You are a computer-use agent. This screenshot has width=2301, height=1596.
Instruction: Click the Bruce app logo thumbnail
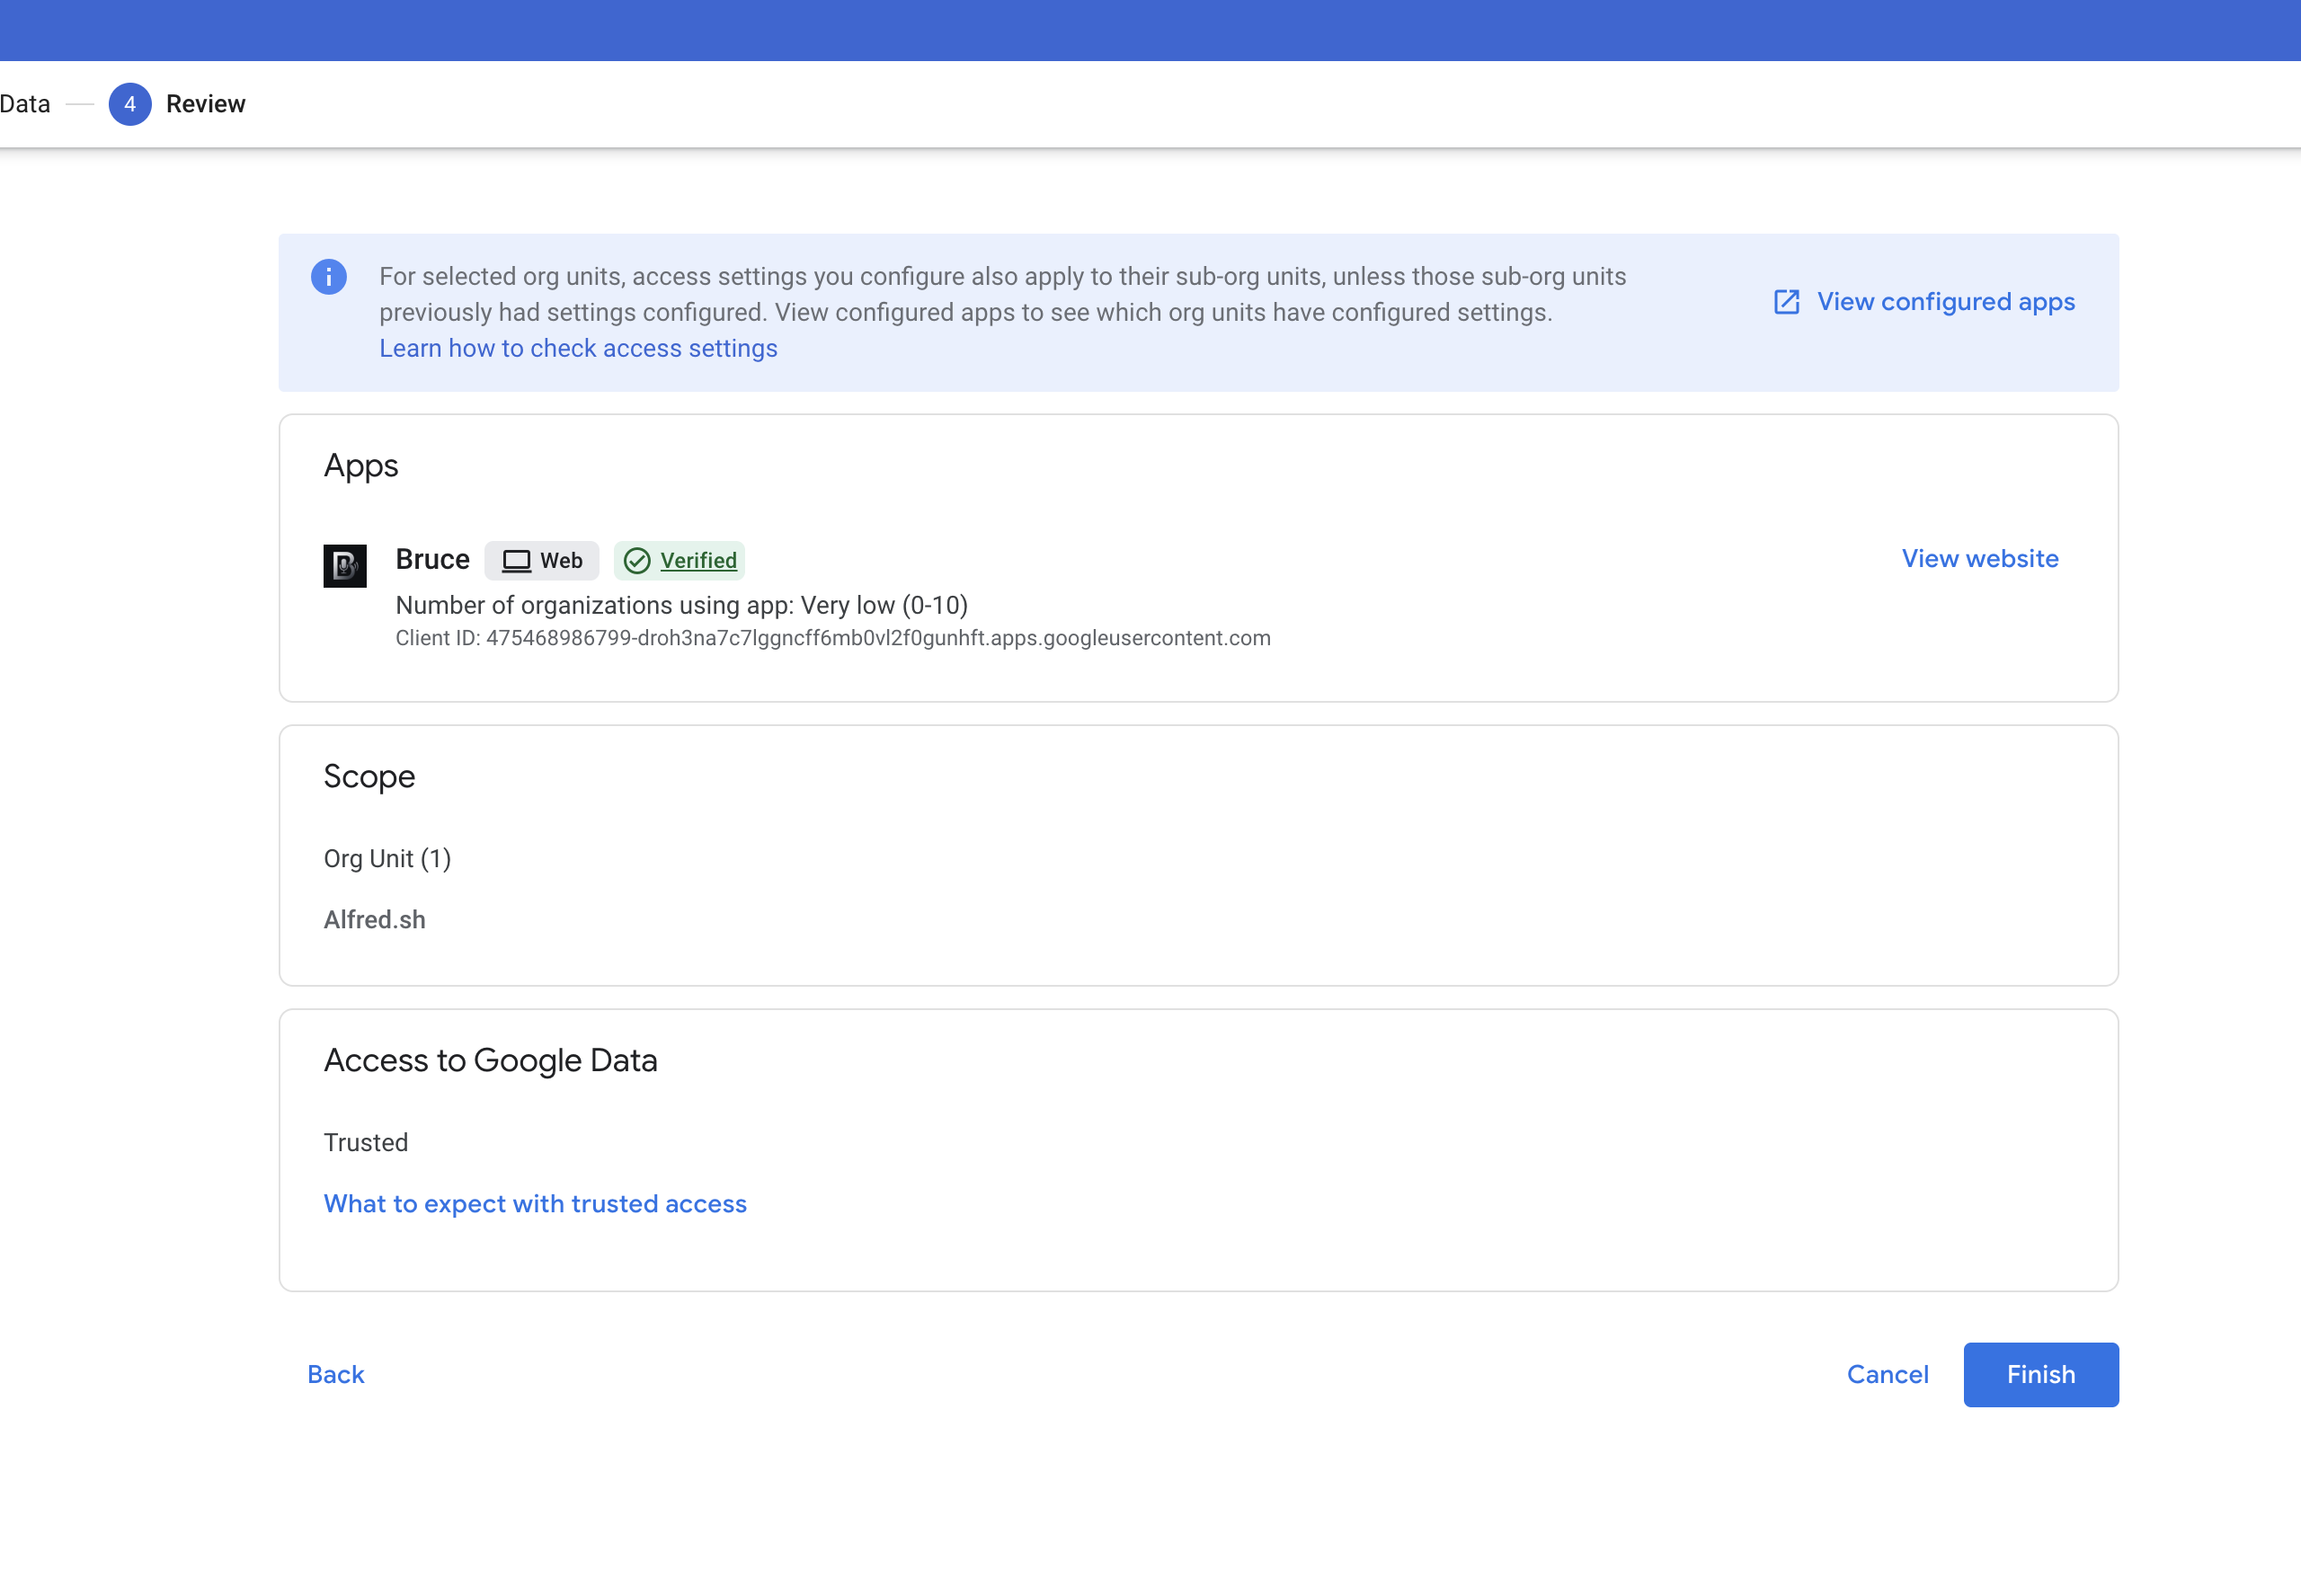point(345,566)
